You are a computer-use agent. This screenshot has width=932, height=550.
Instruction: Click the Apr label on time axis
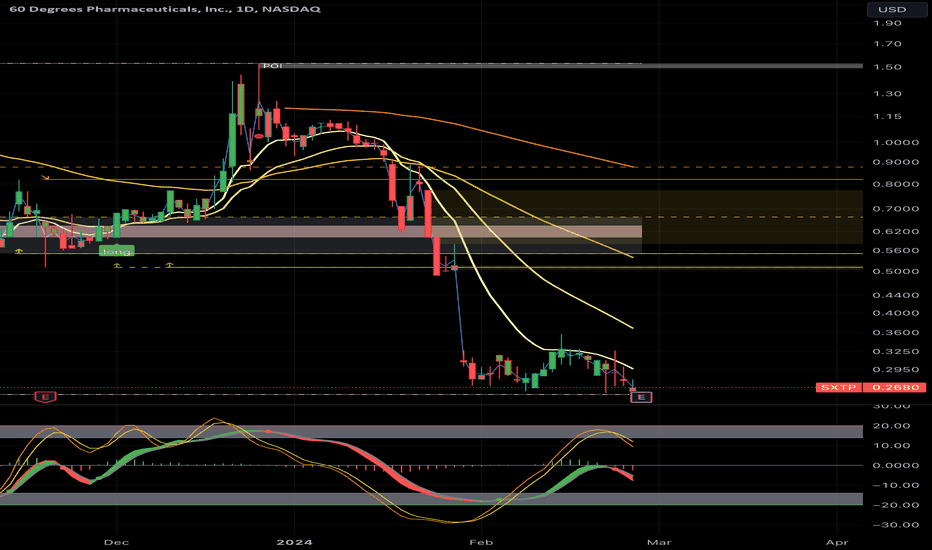tap(837, 542)
